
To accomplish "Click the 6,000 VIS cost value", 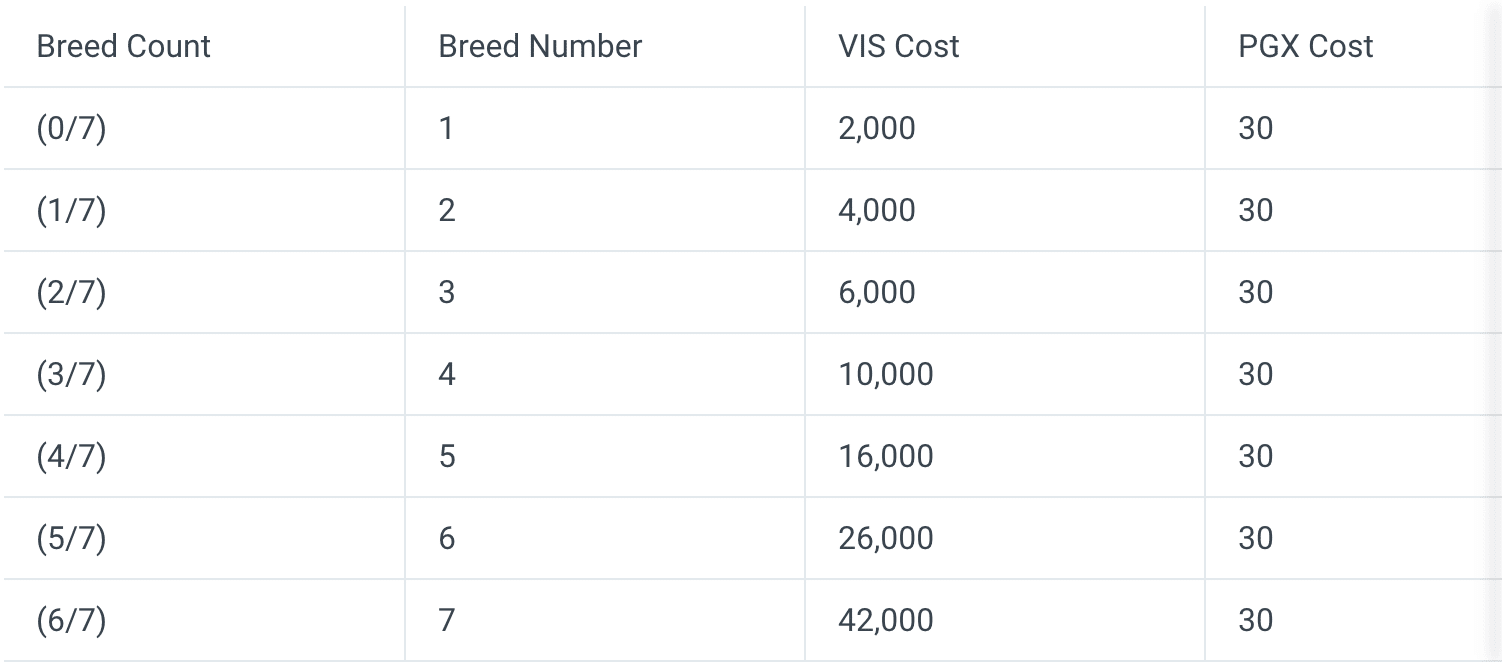I will pyautogui.click(x=877, y=292).
